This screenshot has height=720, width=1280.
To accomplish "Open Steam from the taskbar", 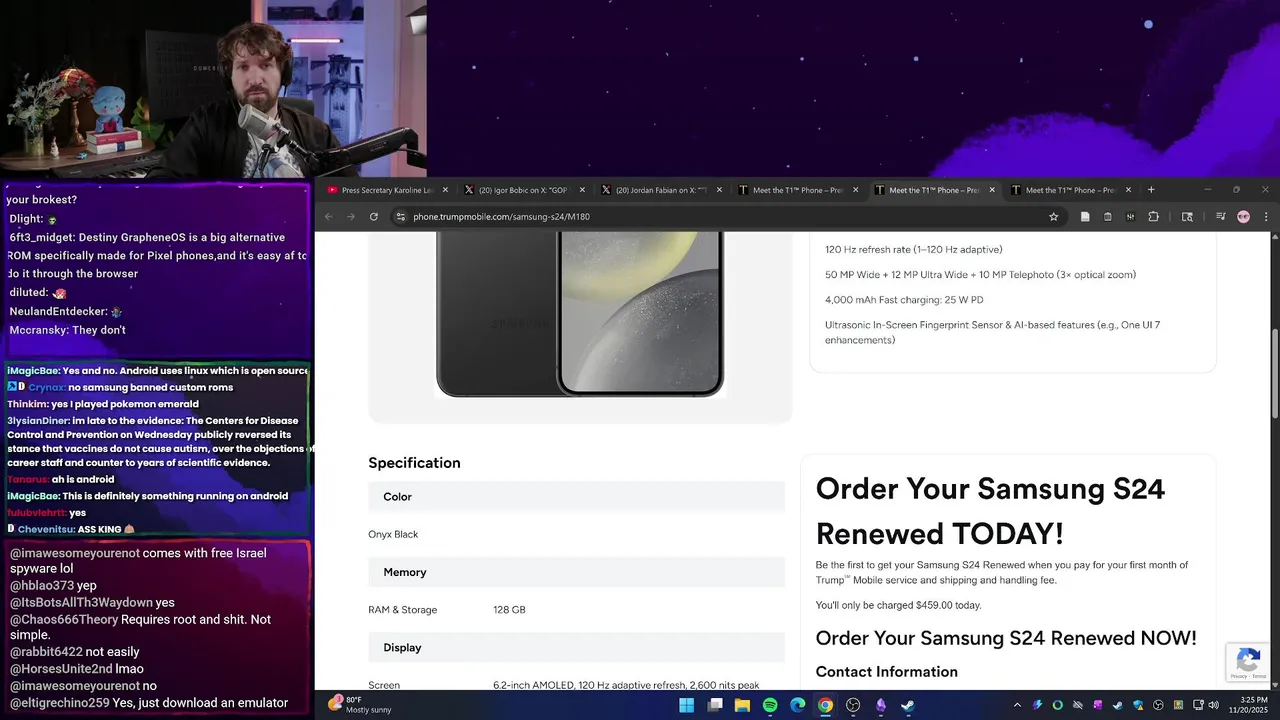I will (x=908, y=705).
